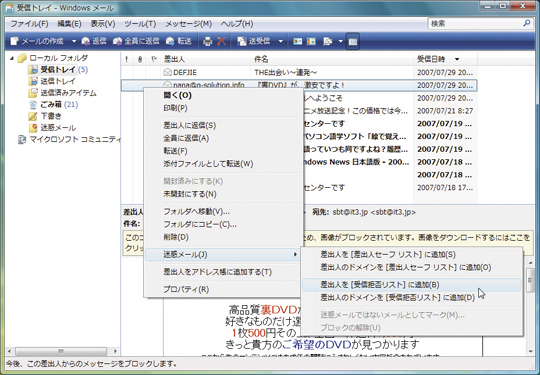Open the Message (メッセージ) menu
Image resolution: width=540 pixels, height=375 pixels.
pyautogui.click(x=188, y=24)
